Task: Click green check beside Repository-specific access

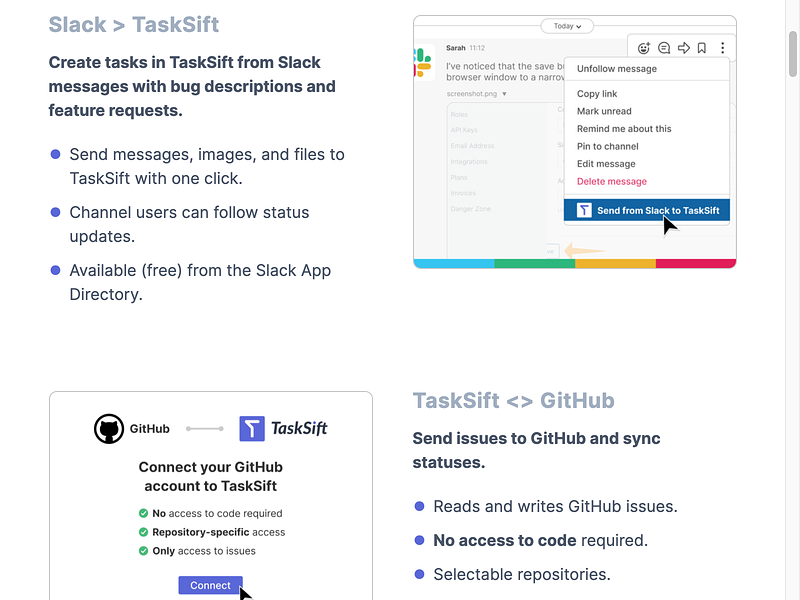Action: click(143, 532)
